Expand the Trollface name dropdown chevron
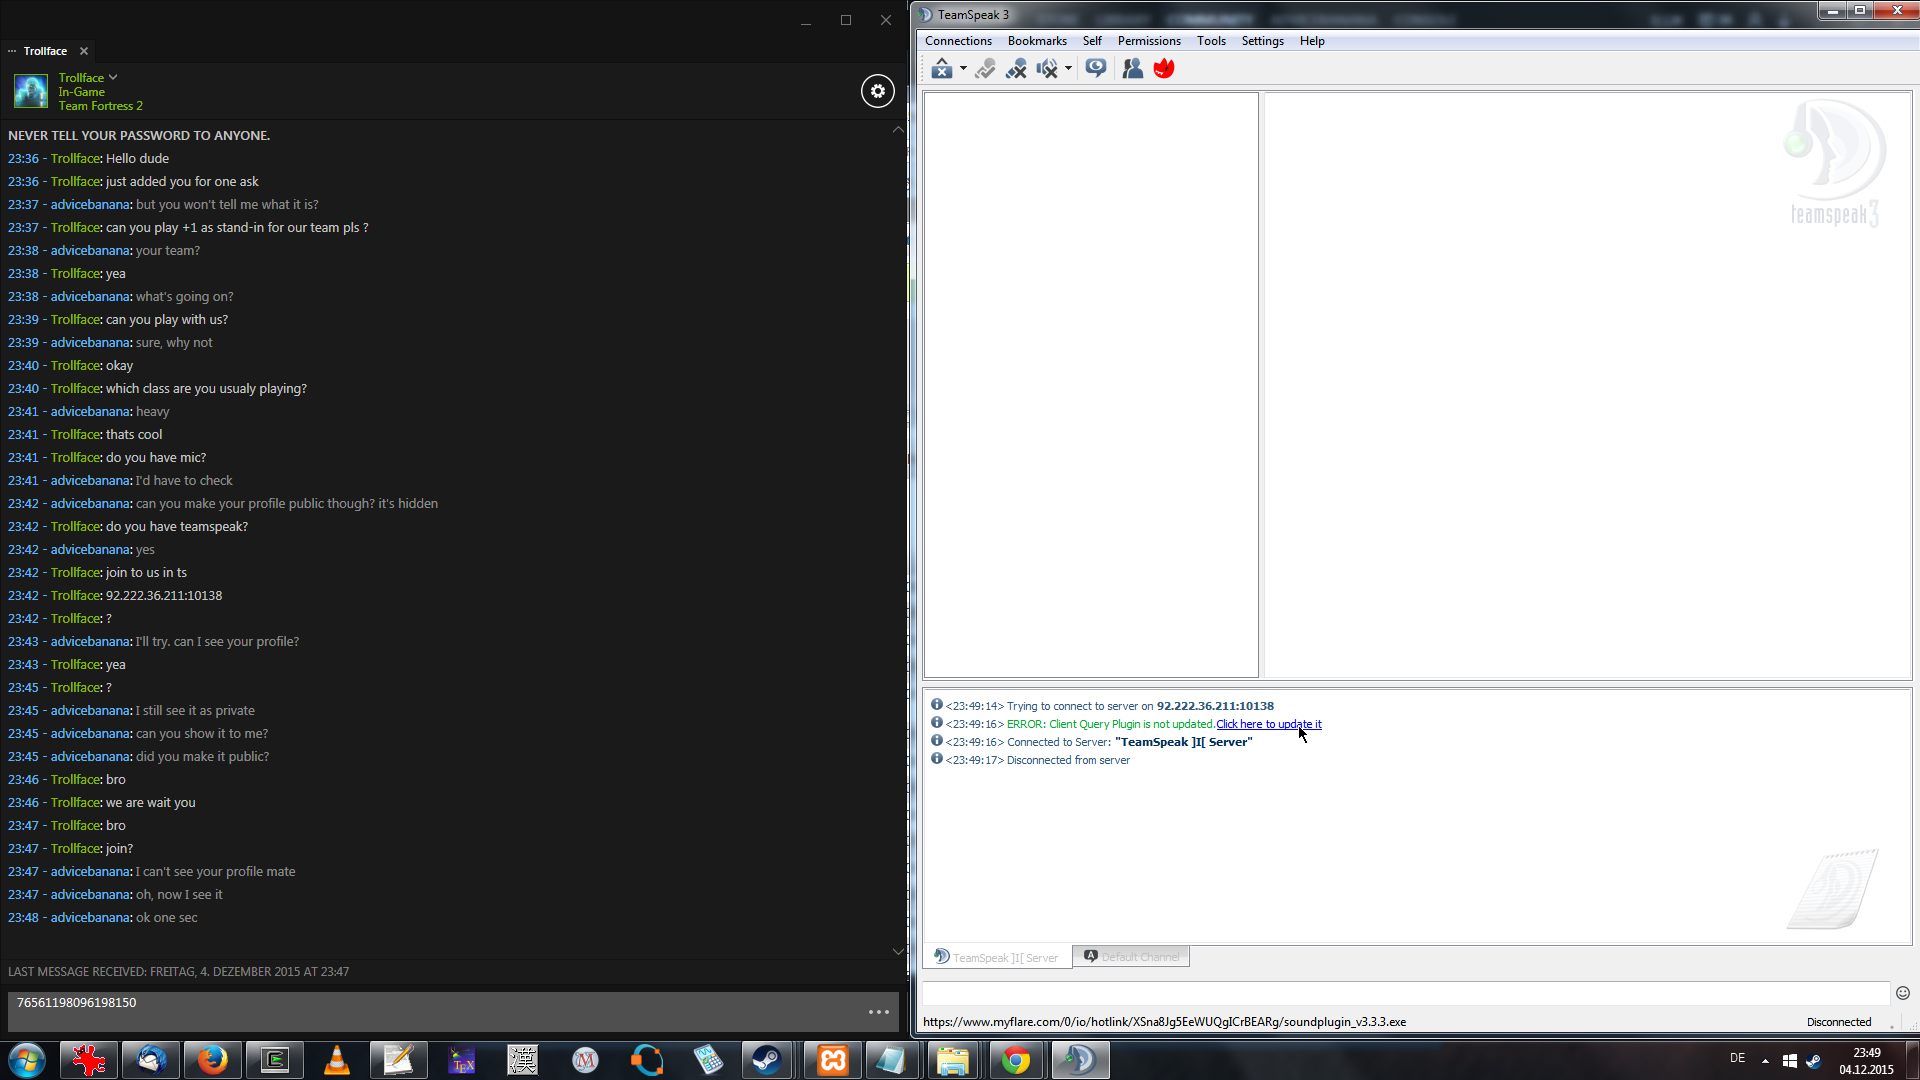The width and height of the screenshot is (1920, 1080). [x=113, y=77]
